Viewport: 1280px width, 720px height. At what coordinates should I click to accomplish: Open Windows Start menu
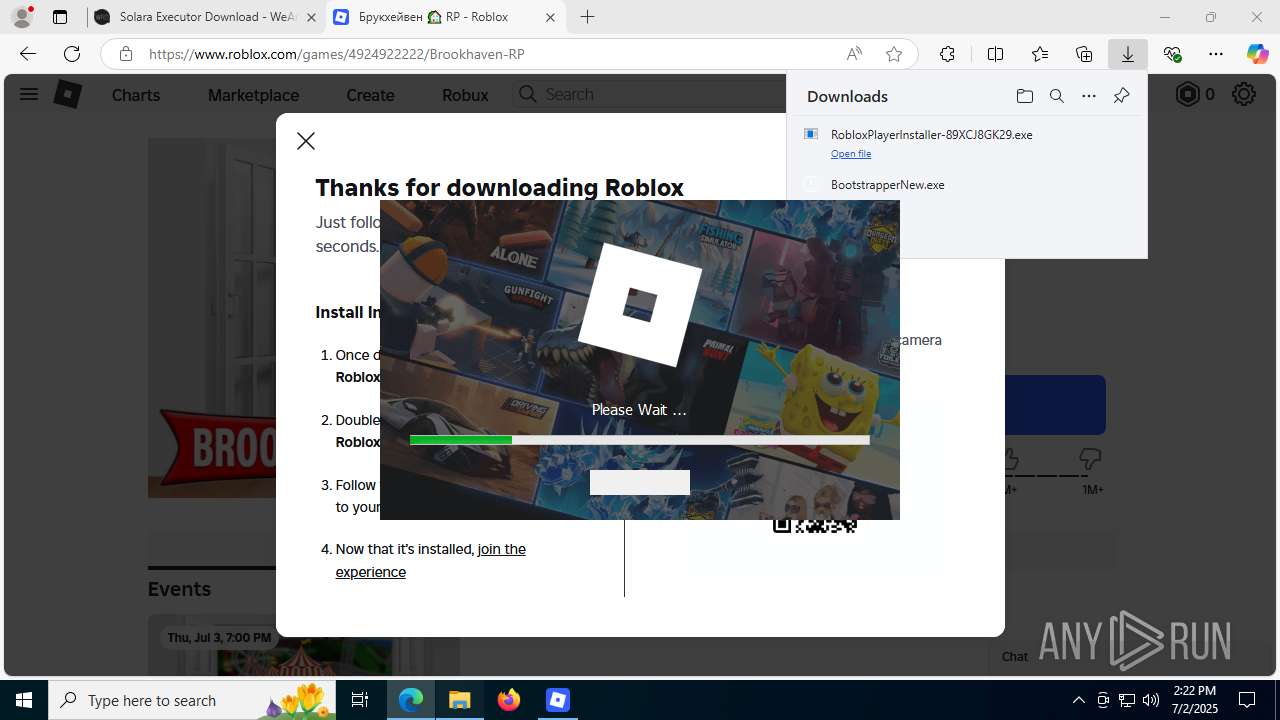24,700
